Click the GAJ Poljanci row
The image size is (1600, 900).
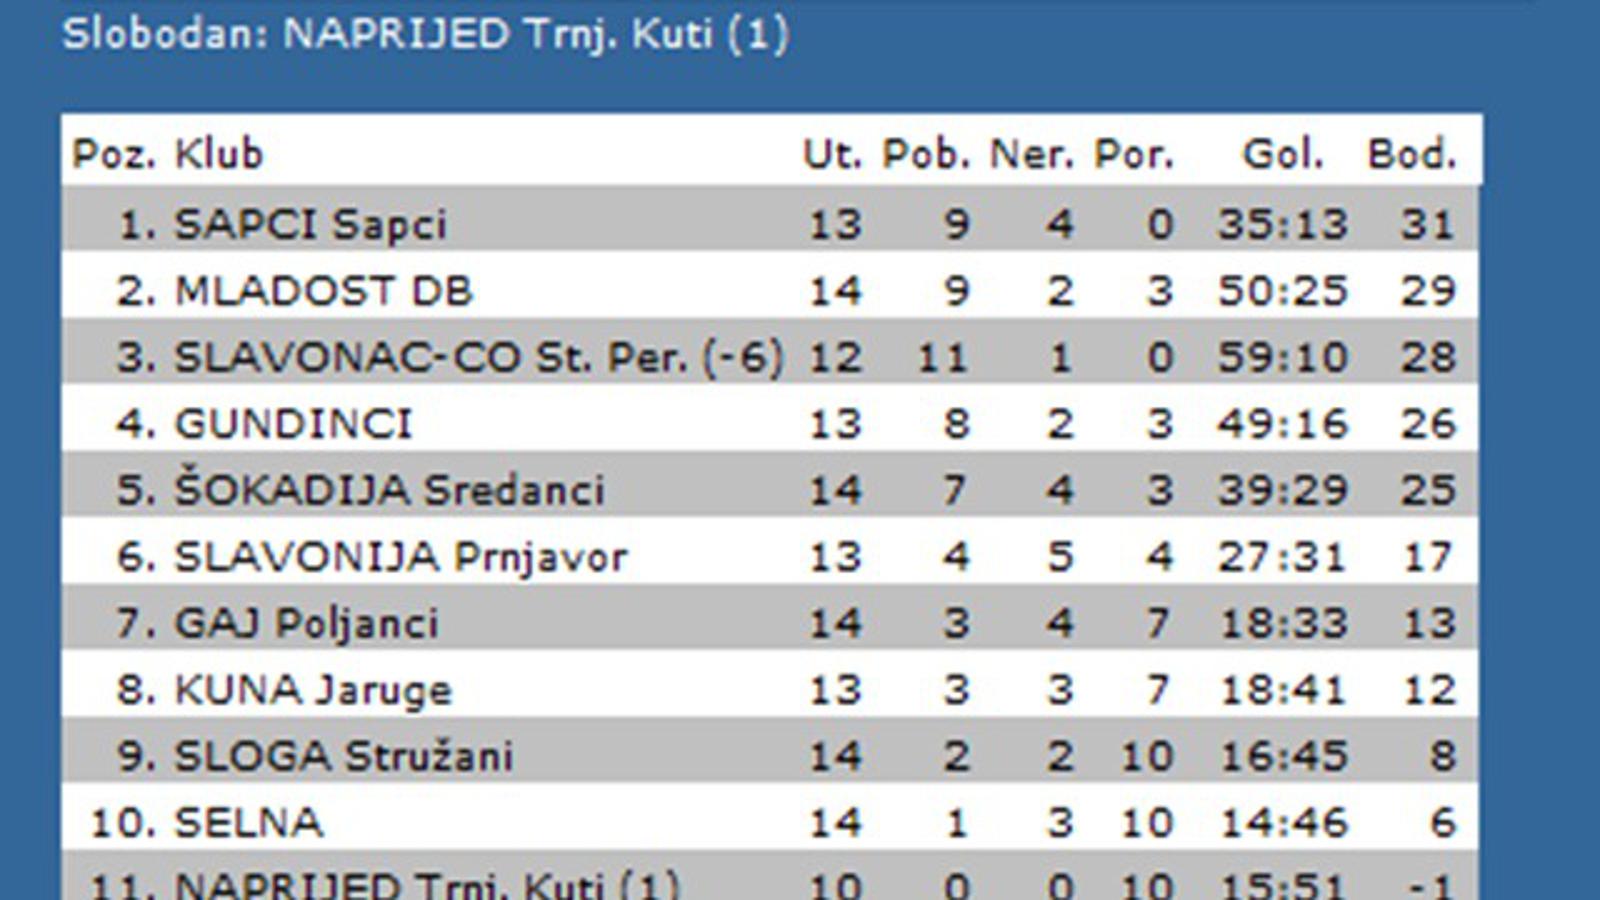(x=770, y=623)
